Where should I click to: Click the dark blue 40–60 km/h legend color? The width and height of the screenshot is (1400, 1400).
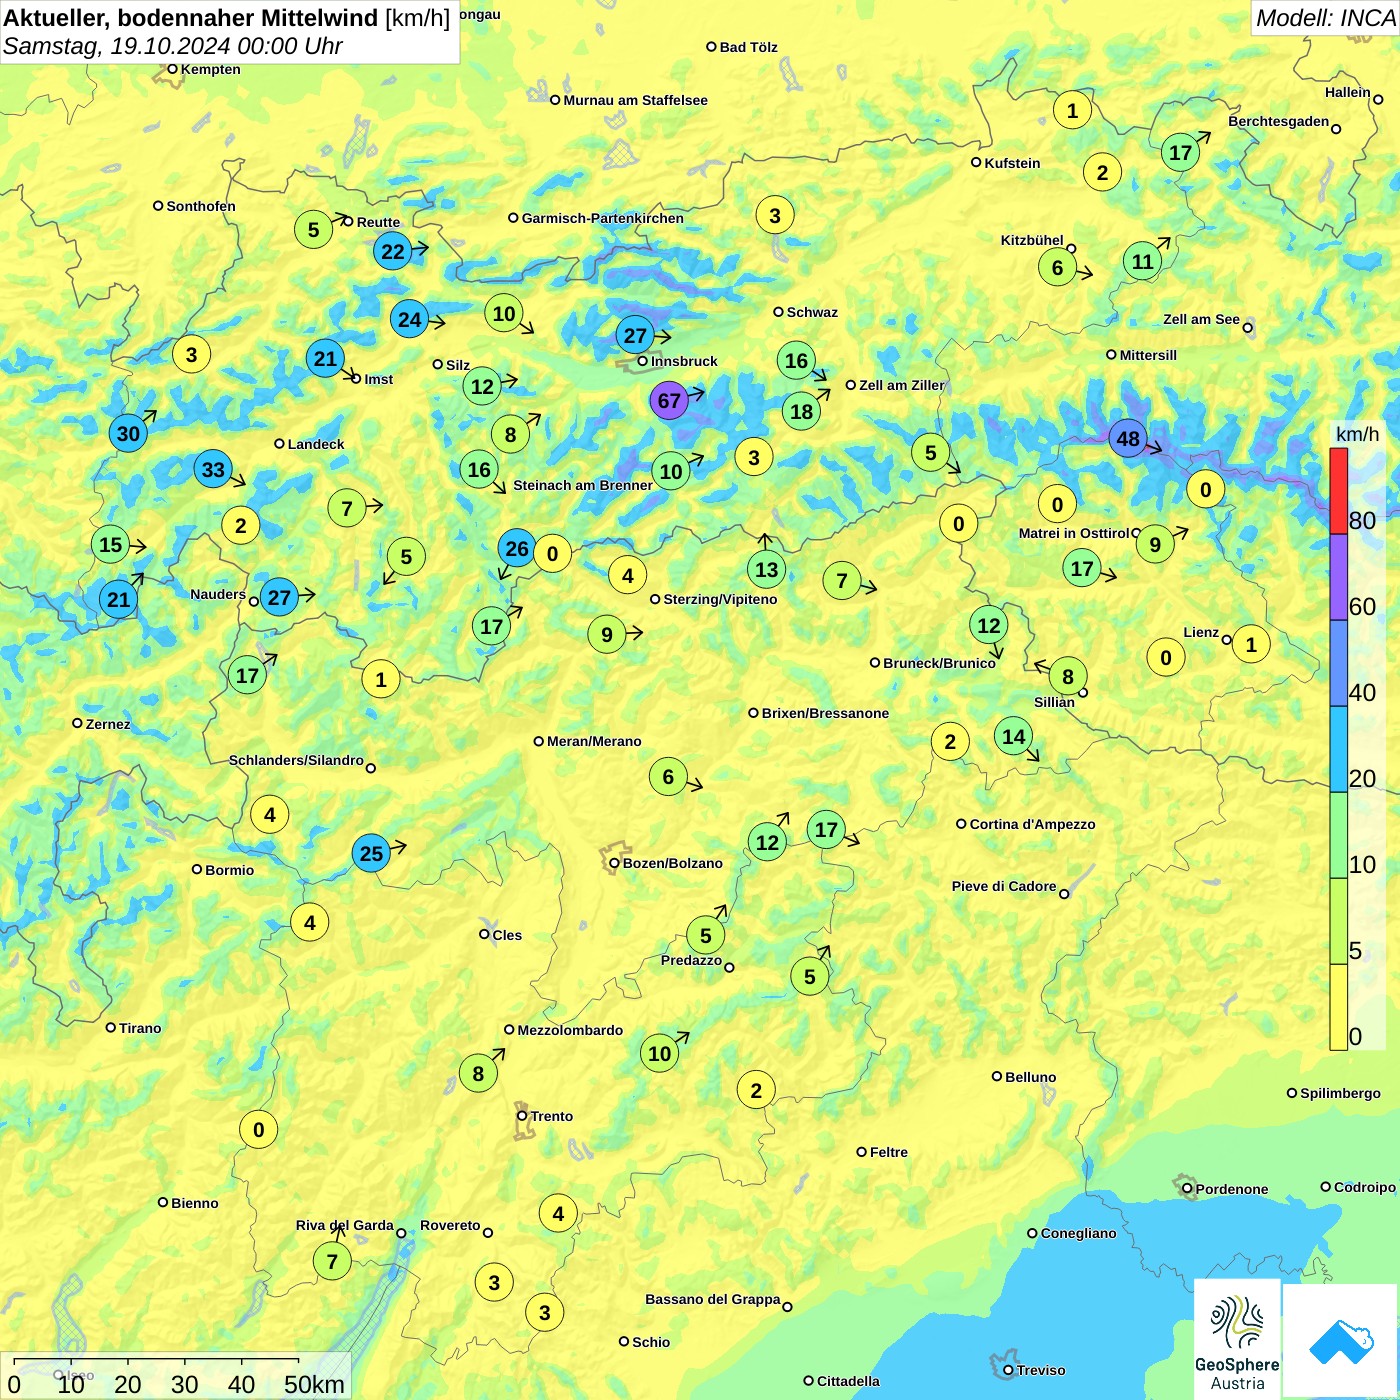coord(1339,663)
